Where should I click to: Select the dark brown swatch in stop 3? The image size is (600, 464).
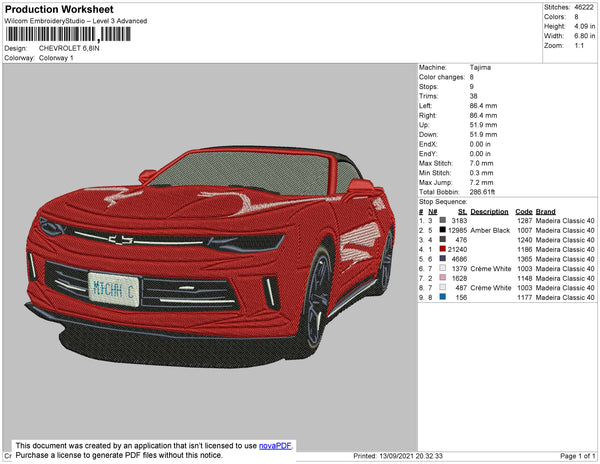click(442, 240)
